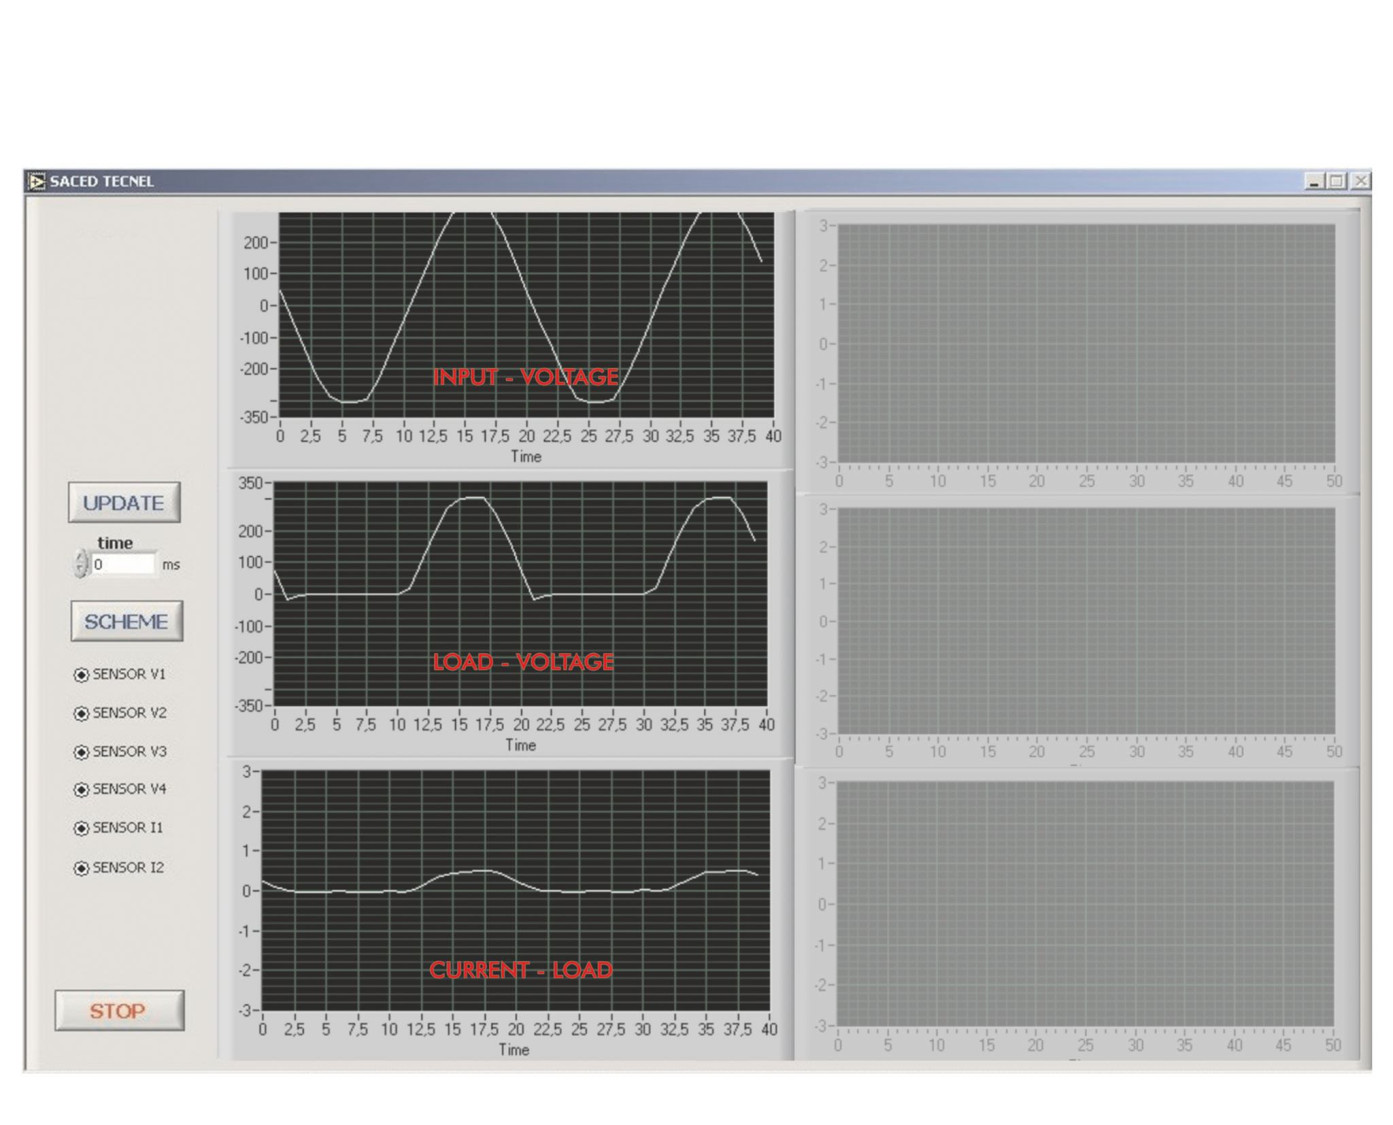The width and height of the screenshot is (1393, 1125).
Task: Minimize the SACED TECNEL window
Action: tap(1314, 181)
